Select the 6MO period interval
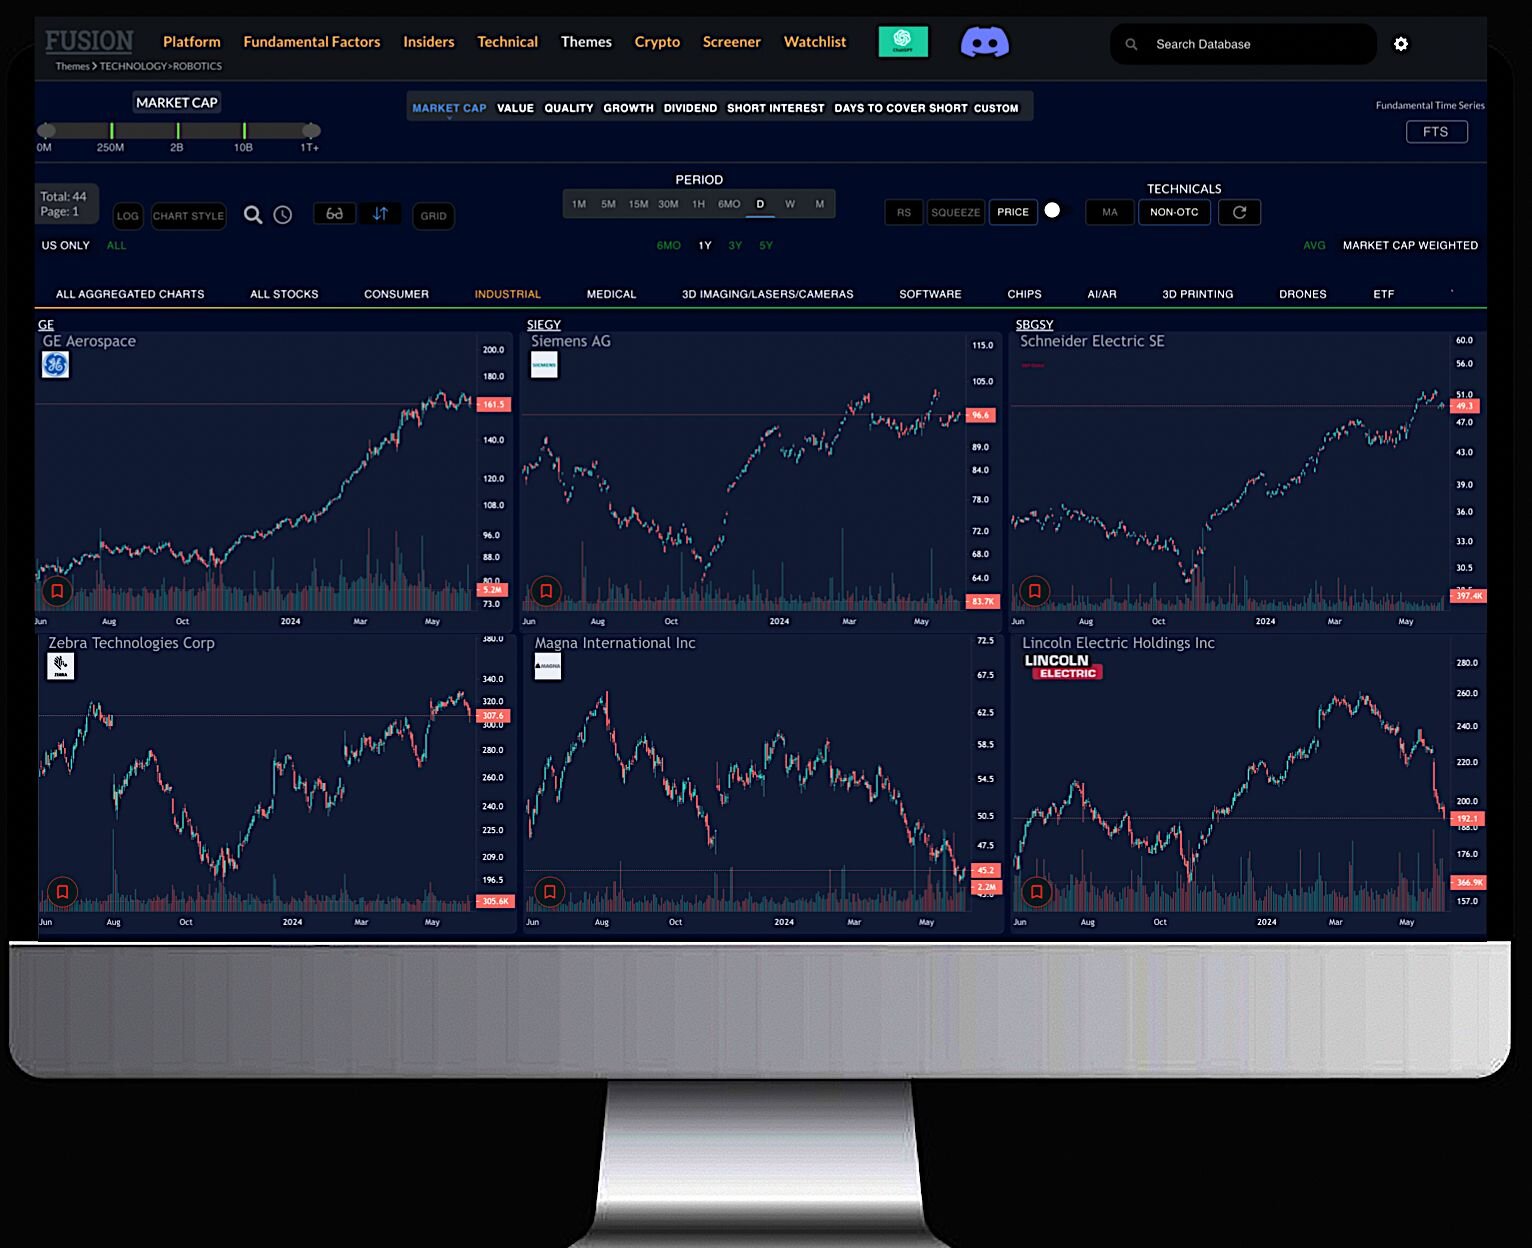The height and width of the screenshot is (1248, 1532). pyautogui.click(x=729, y=204)
